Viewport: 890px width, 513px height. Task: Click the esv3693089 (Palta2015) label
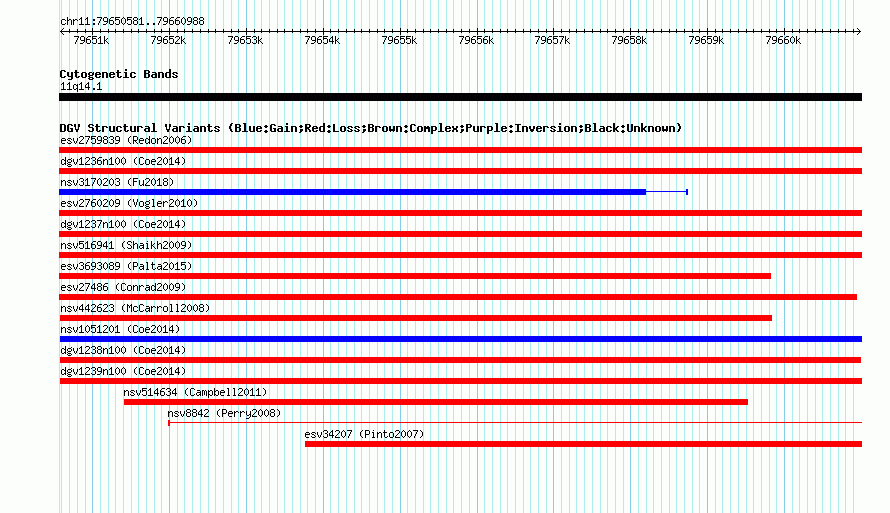click(126, 266)
